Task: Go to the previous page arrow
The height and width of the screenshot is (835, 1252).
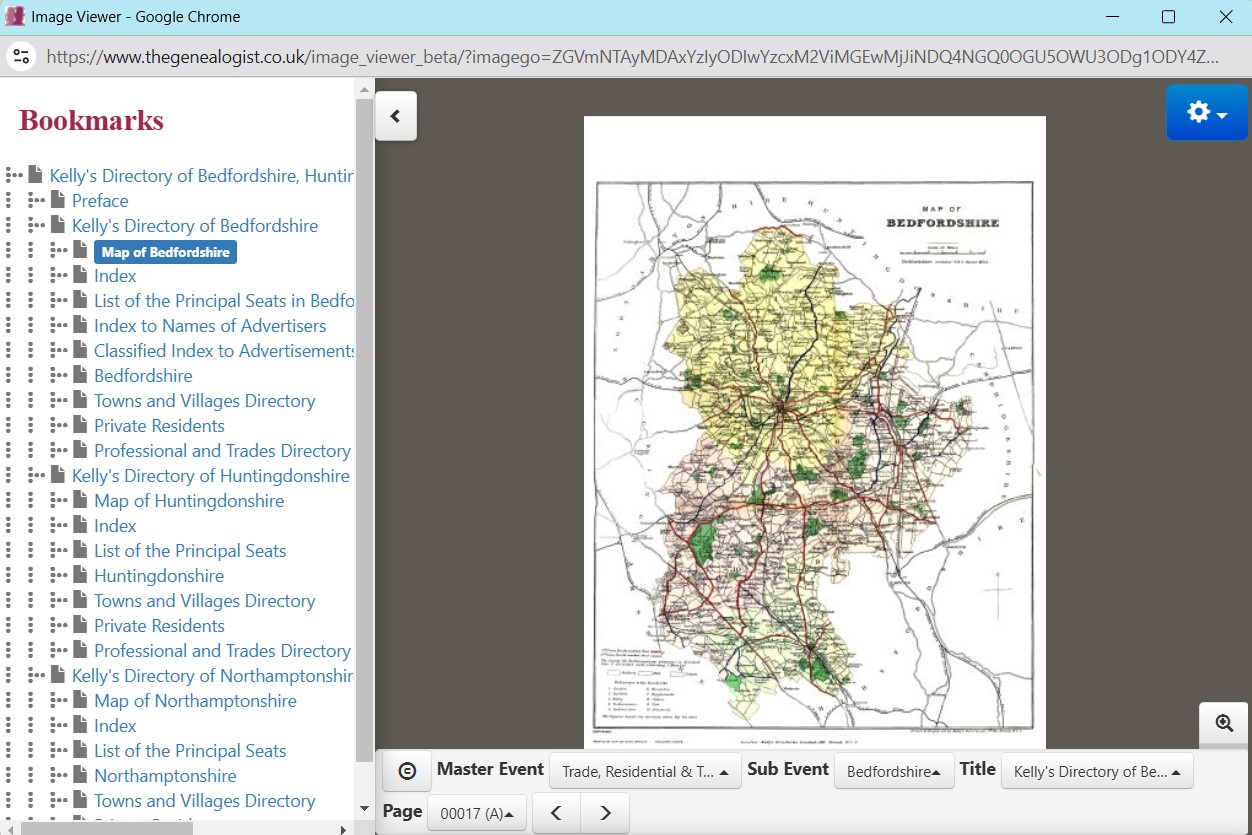Action: tap(557, 813)
